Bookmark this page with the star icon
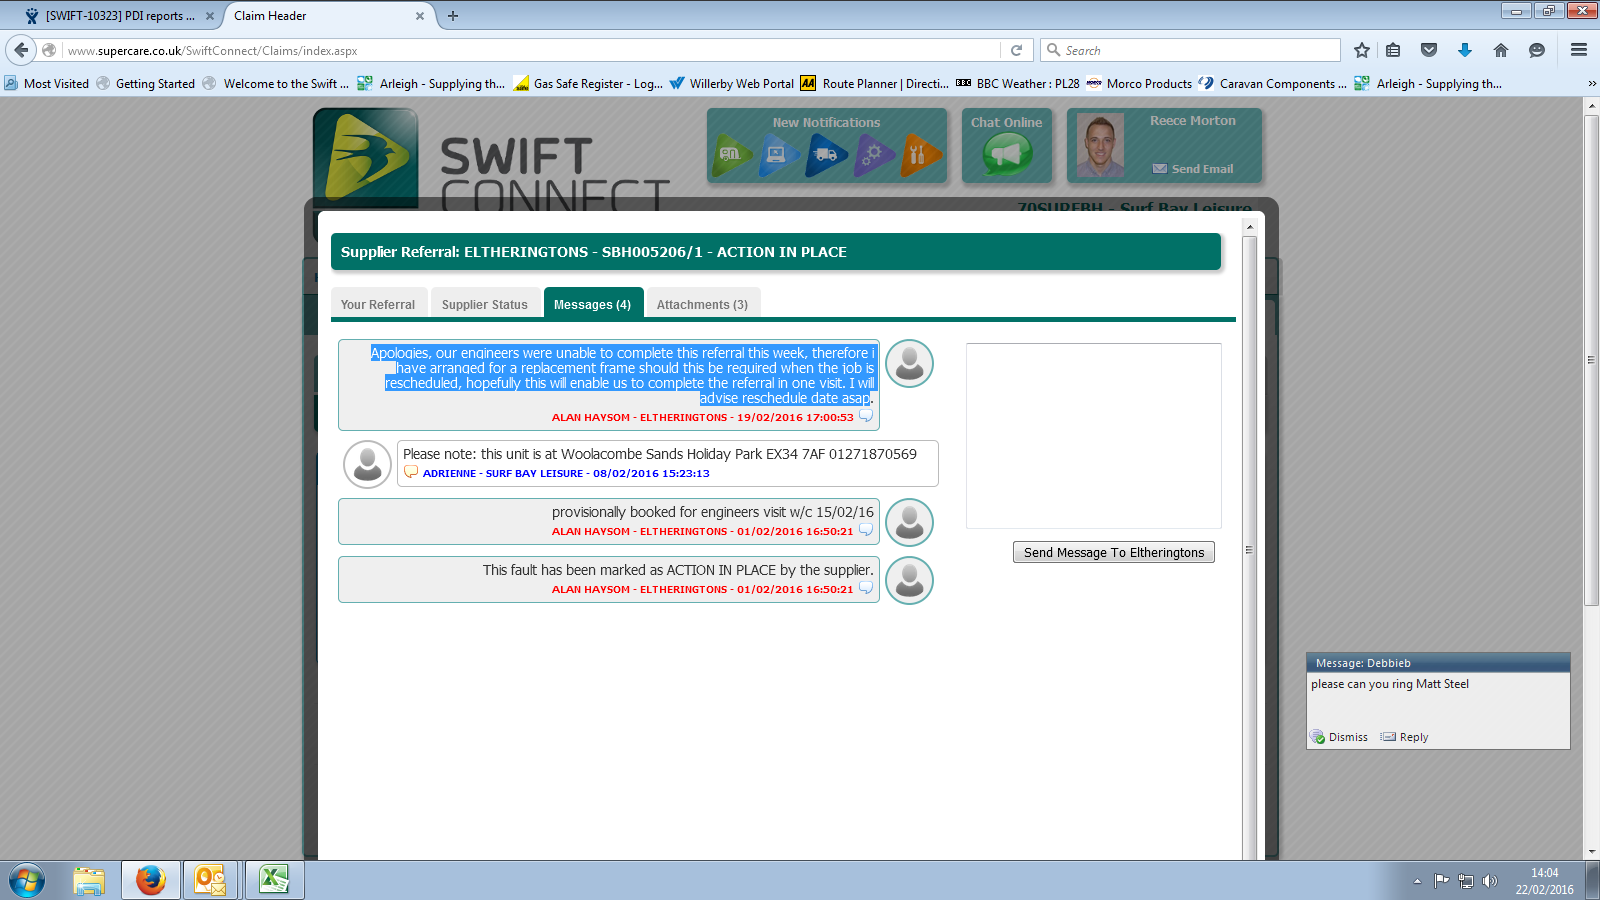 (1362, 50)
